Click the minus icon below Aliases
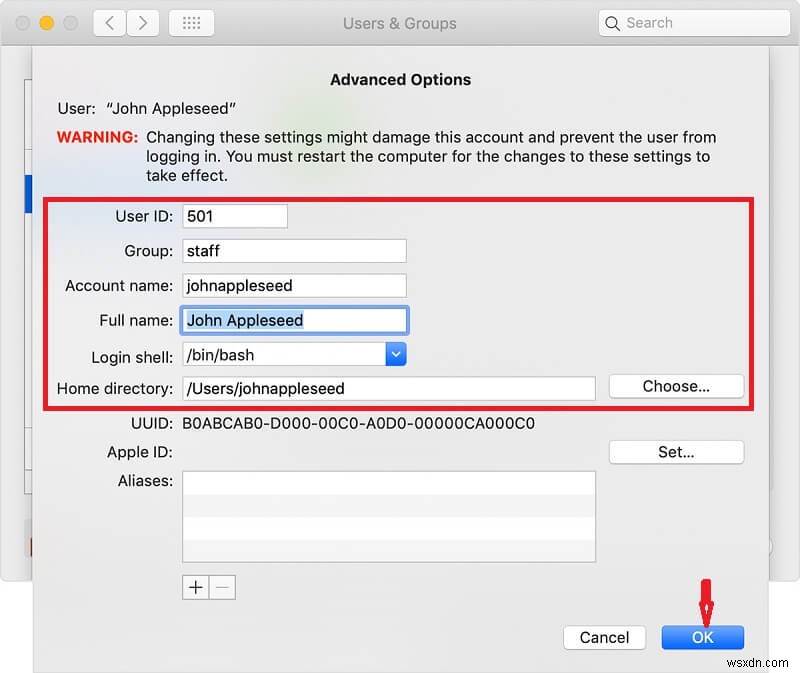Screen dimensions: 800x673 (221, 587)
